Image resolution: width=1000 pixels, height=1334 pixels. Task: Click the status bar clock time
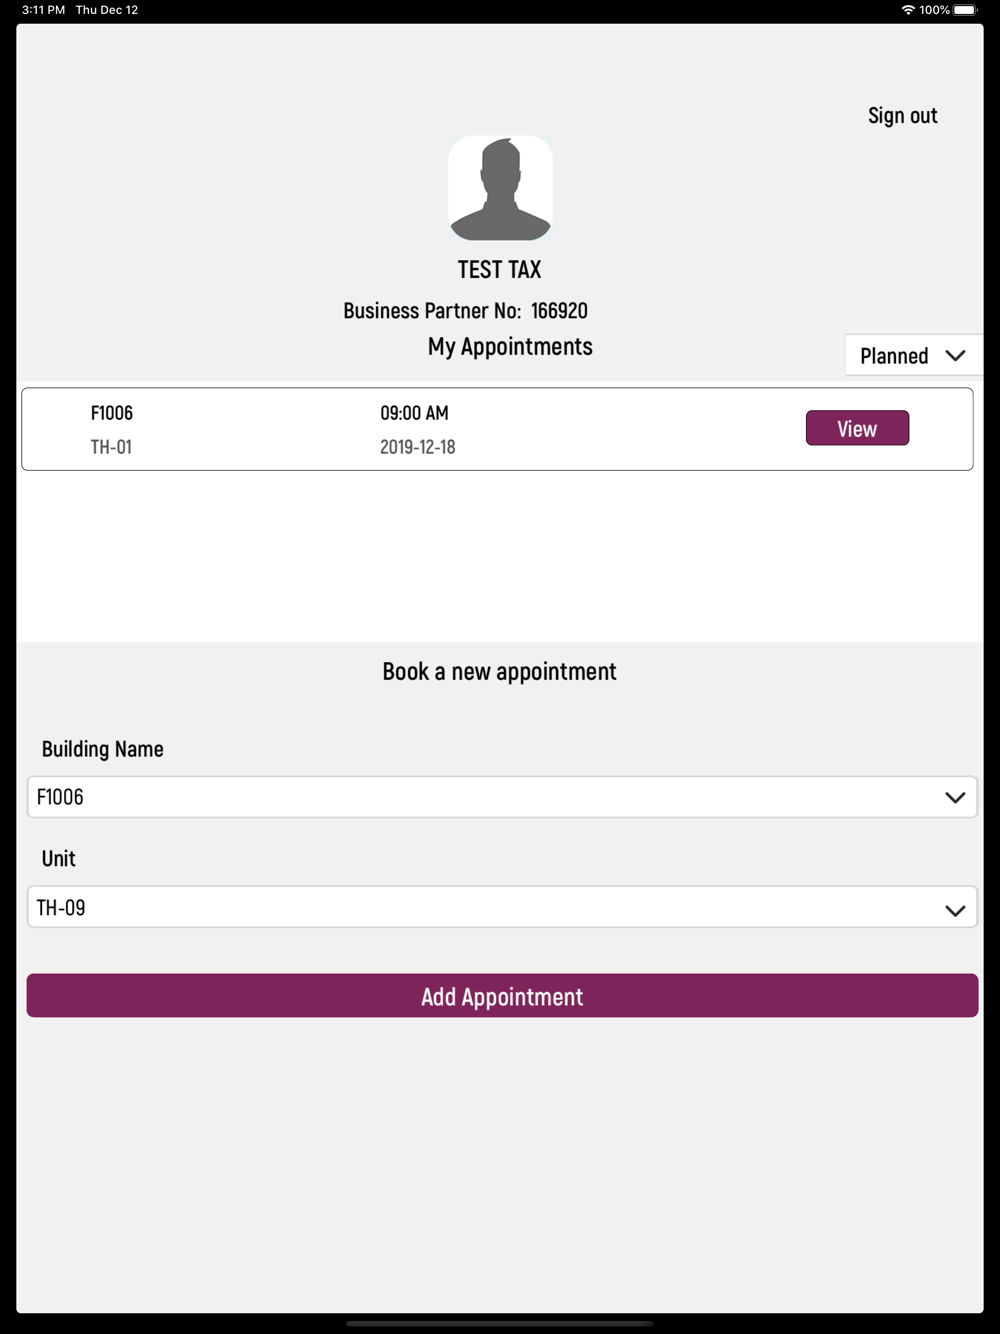pos(43,10)
